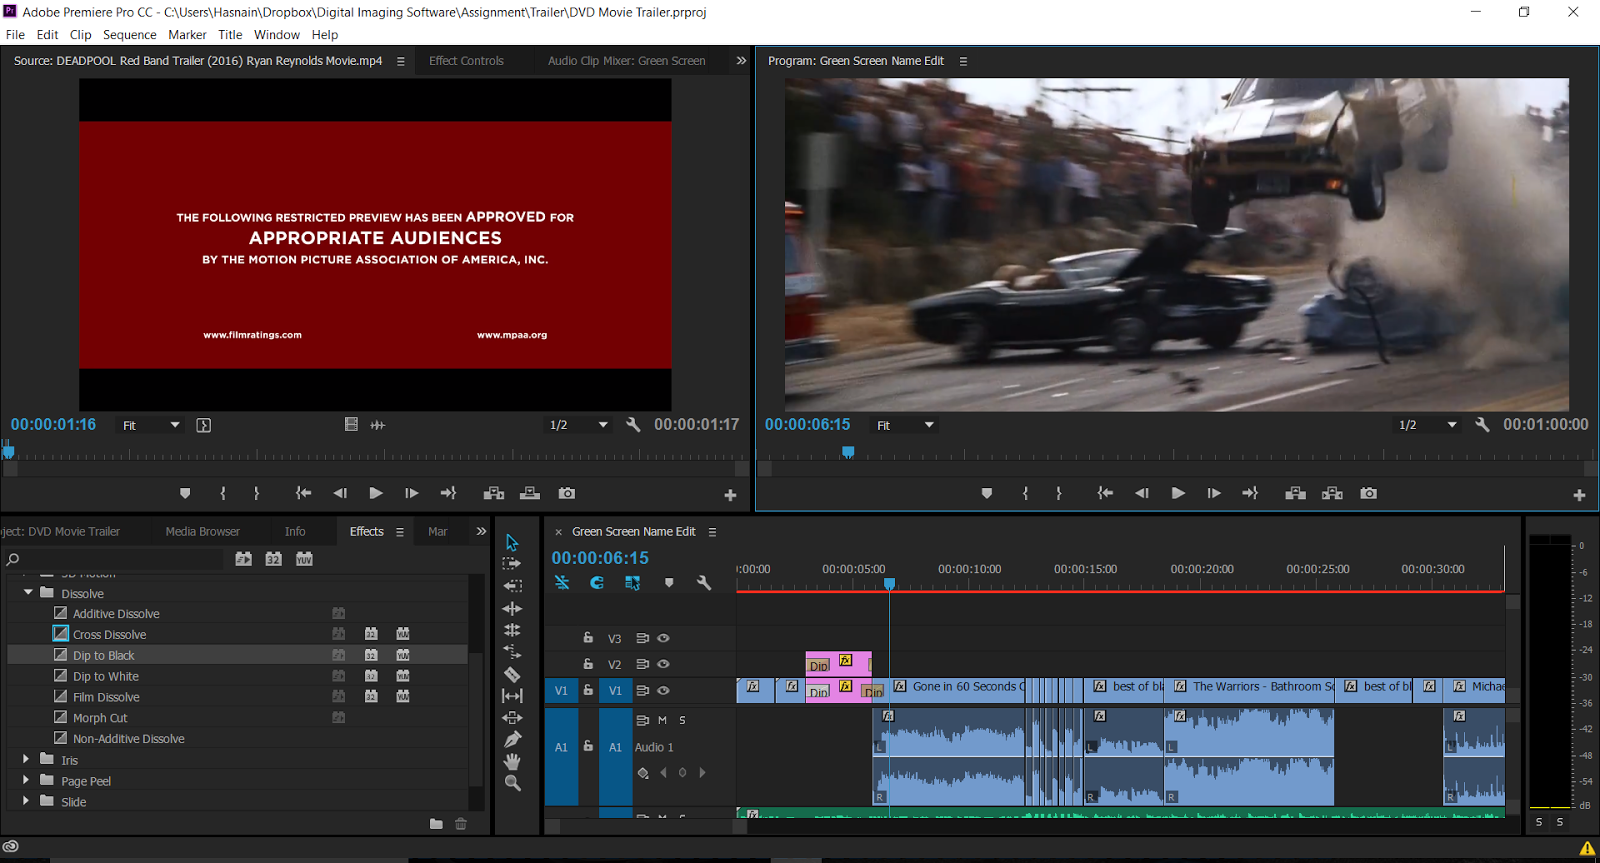Select Dip to White effect
This screenshot has width=1600, height=863.
click(105, 676)
